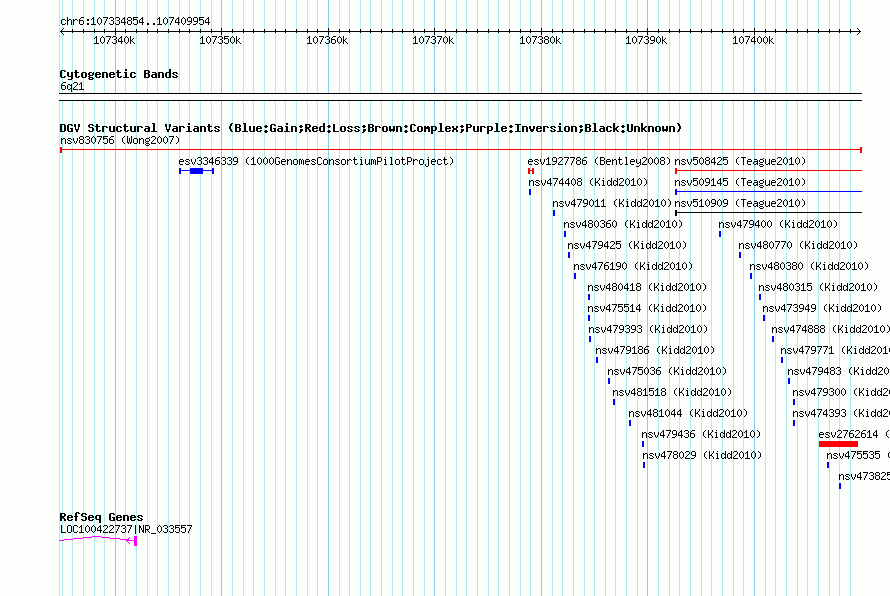Click nsv476190 (Kidd2010) label
Image resolution: width=890 pixels, height=596 pixels.
point(633,266)
